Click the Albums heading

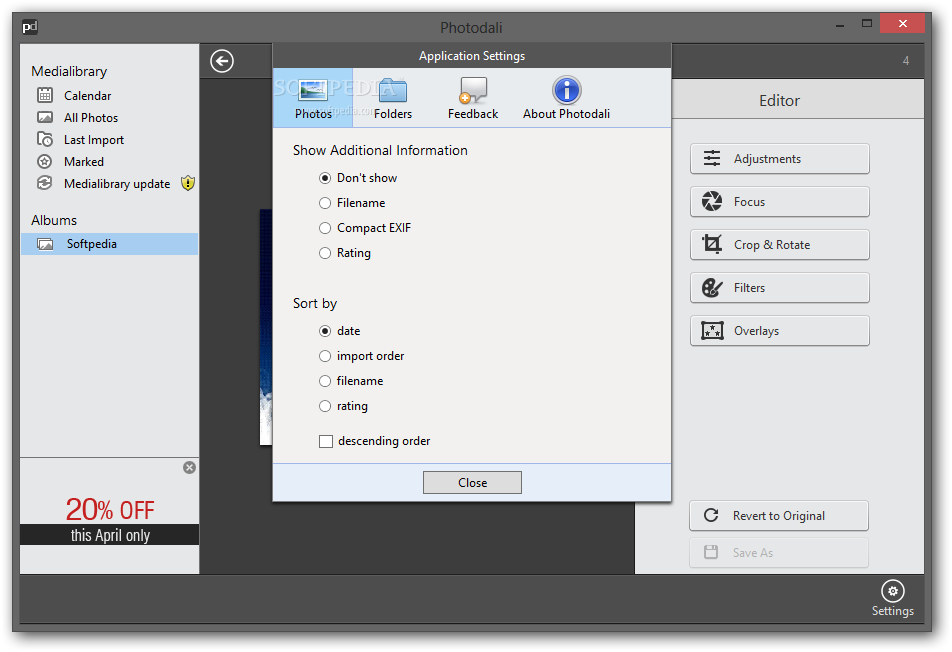pyautogui.click(x=54, y=220)
